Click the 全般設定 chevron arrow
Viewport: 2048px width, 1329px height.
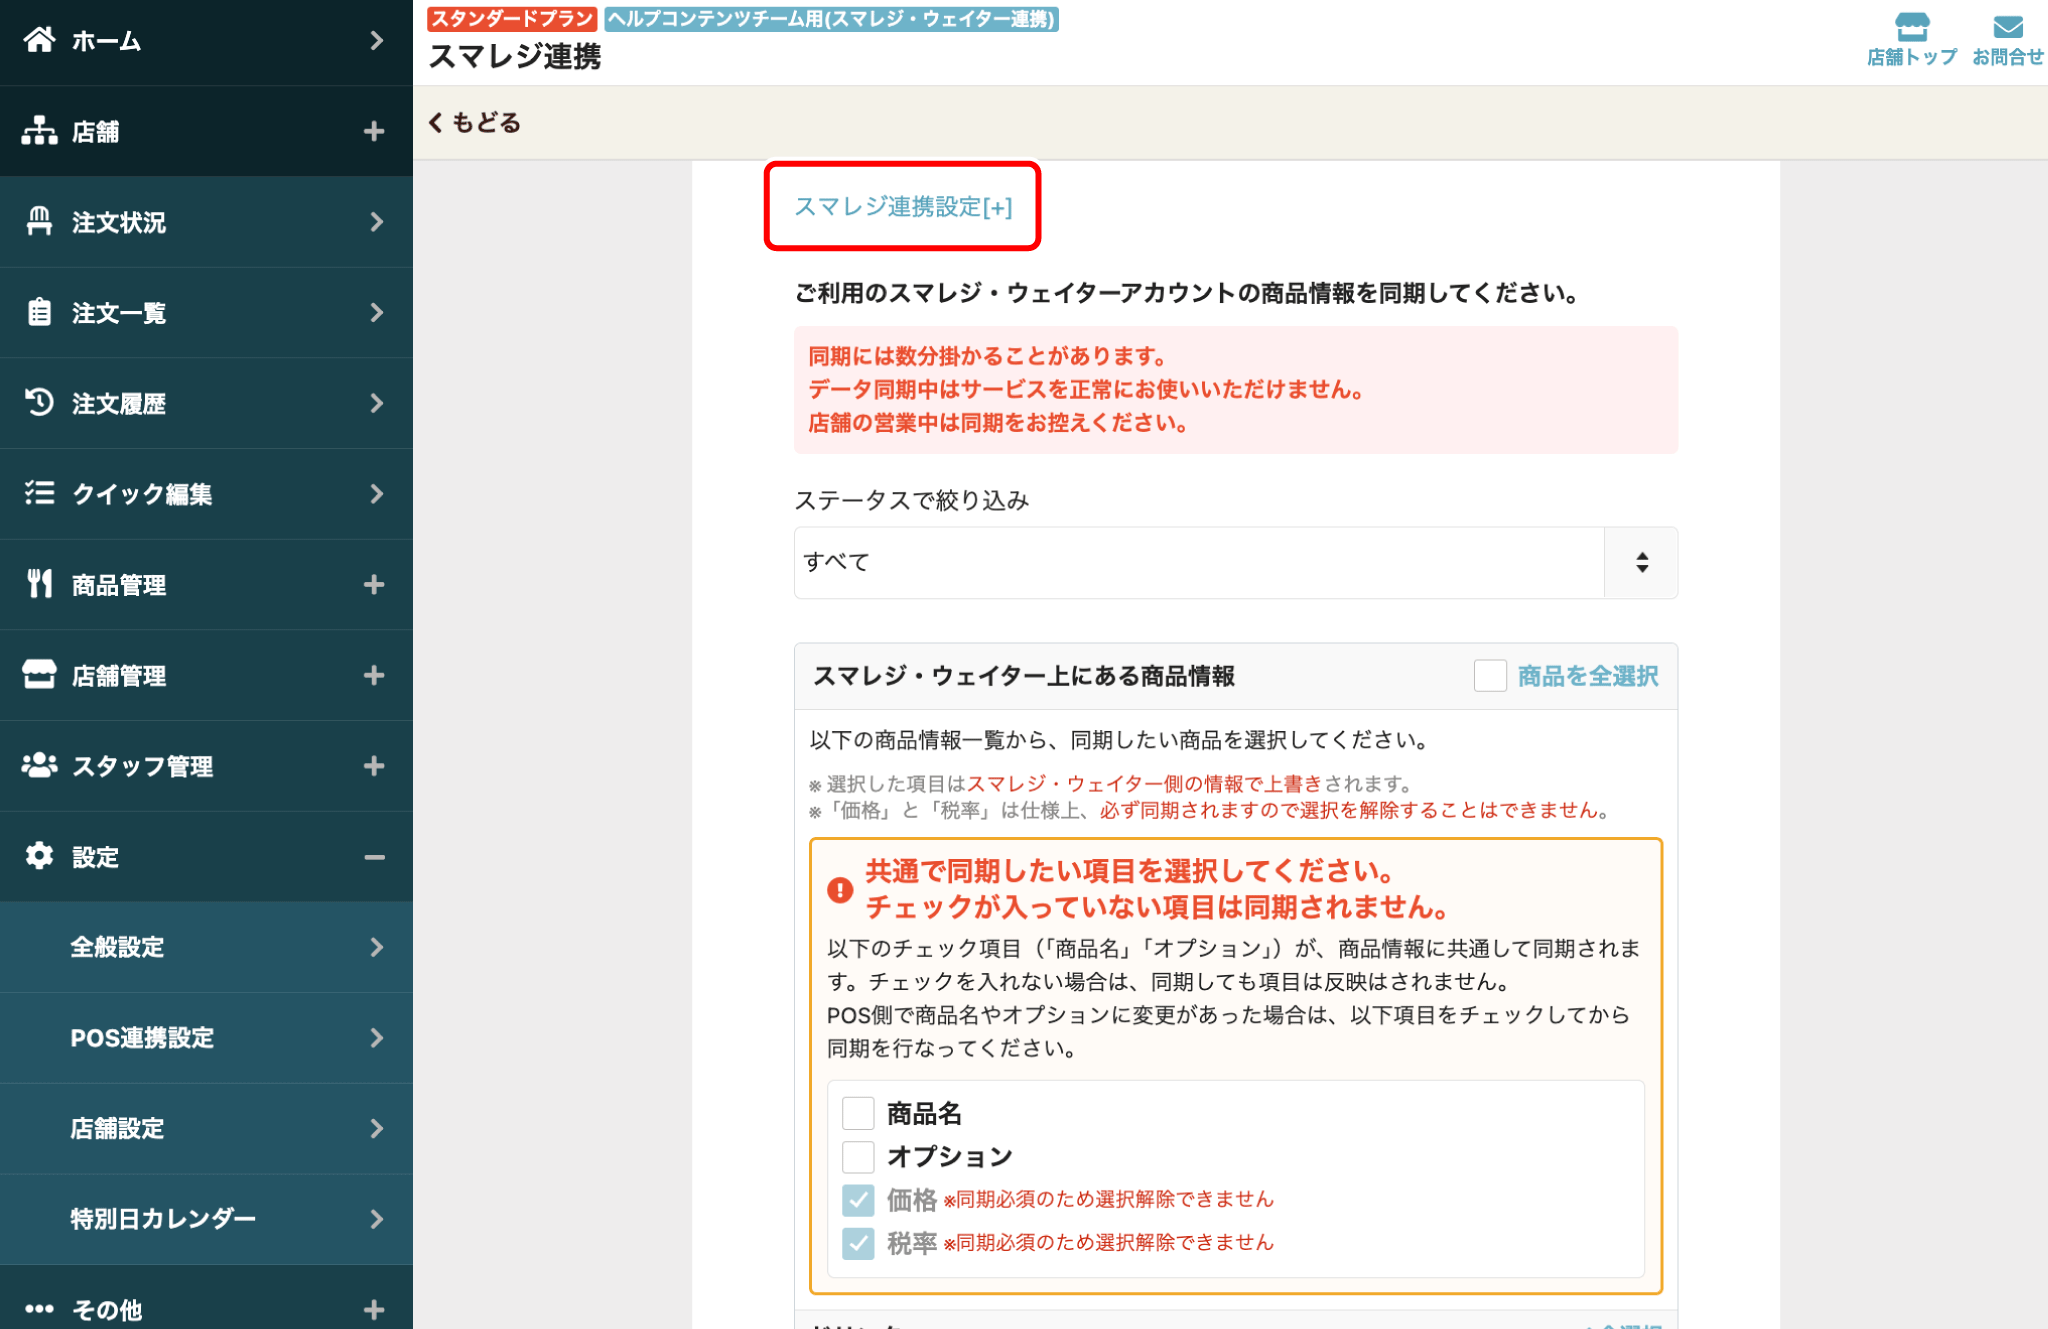(x=376, y=947)
